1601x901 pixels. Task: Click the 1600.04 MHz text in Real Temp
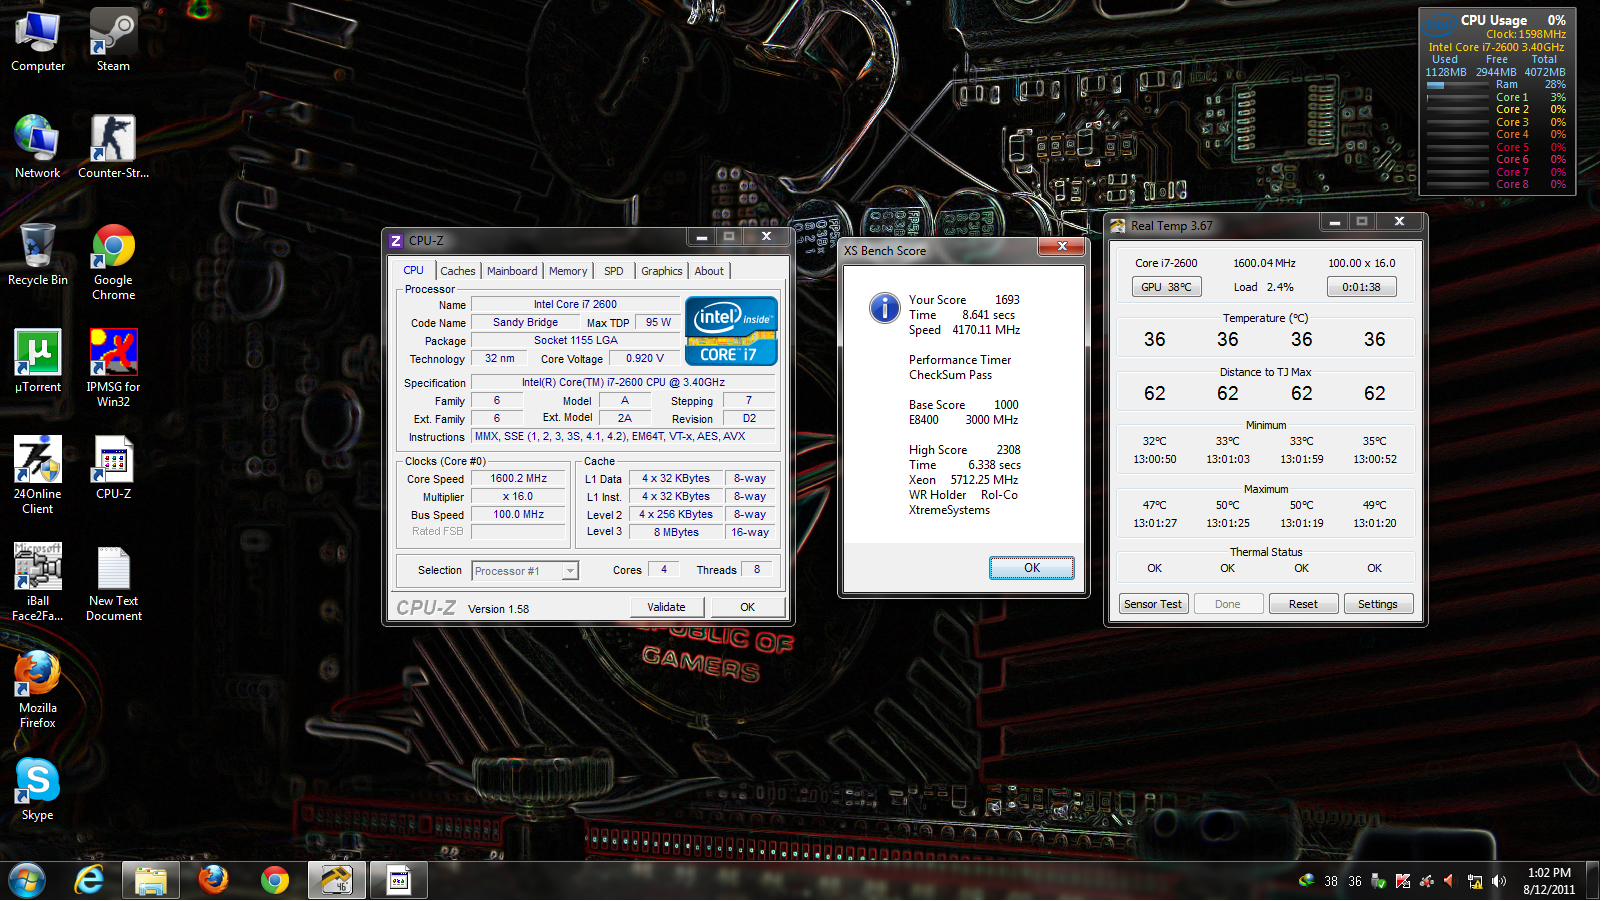tap(1264, 264)
